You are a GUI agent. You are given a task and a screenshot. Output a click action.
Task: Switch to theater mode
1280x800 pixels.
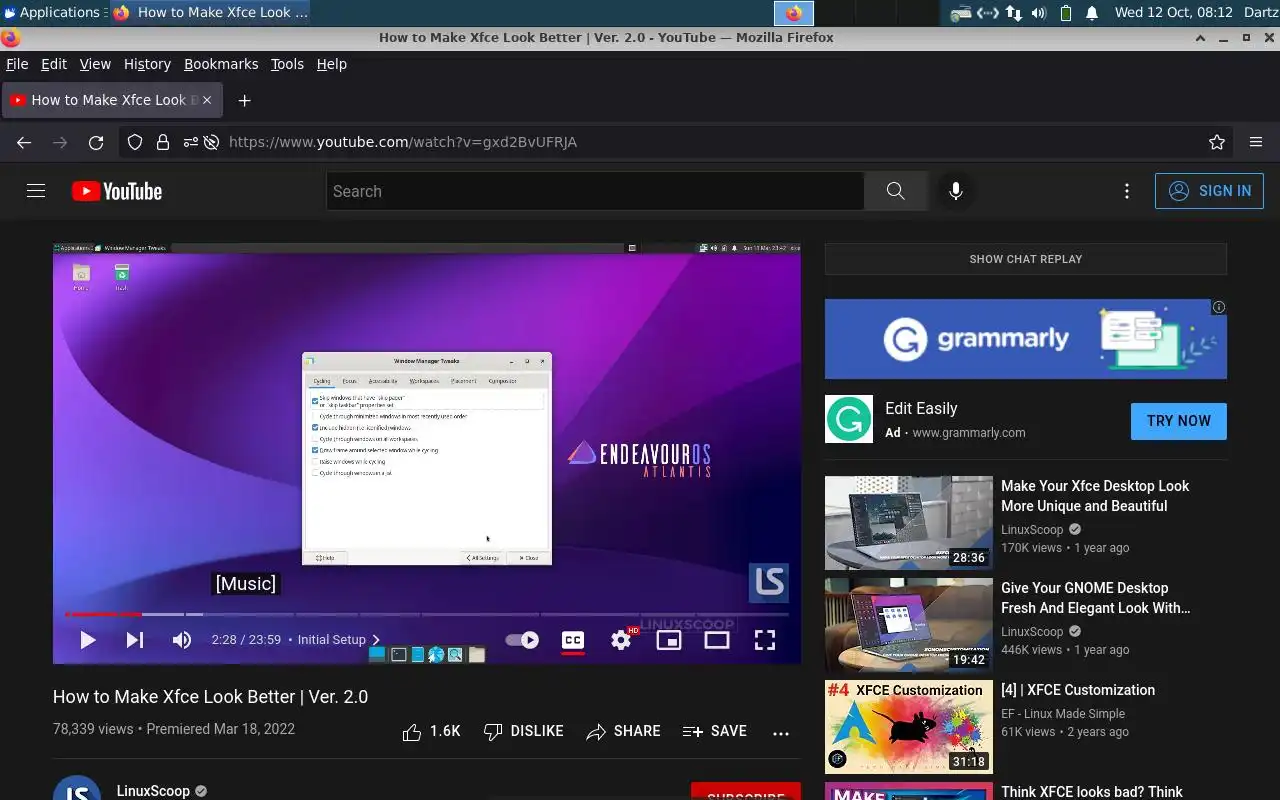point(717,640)
